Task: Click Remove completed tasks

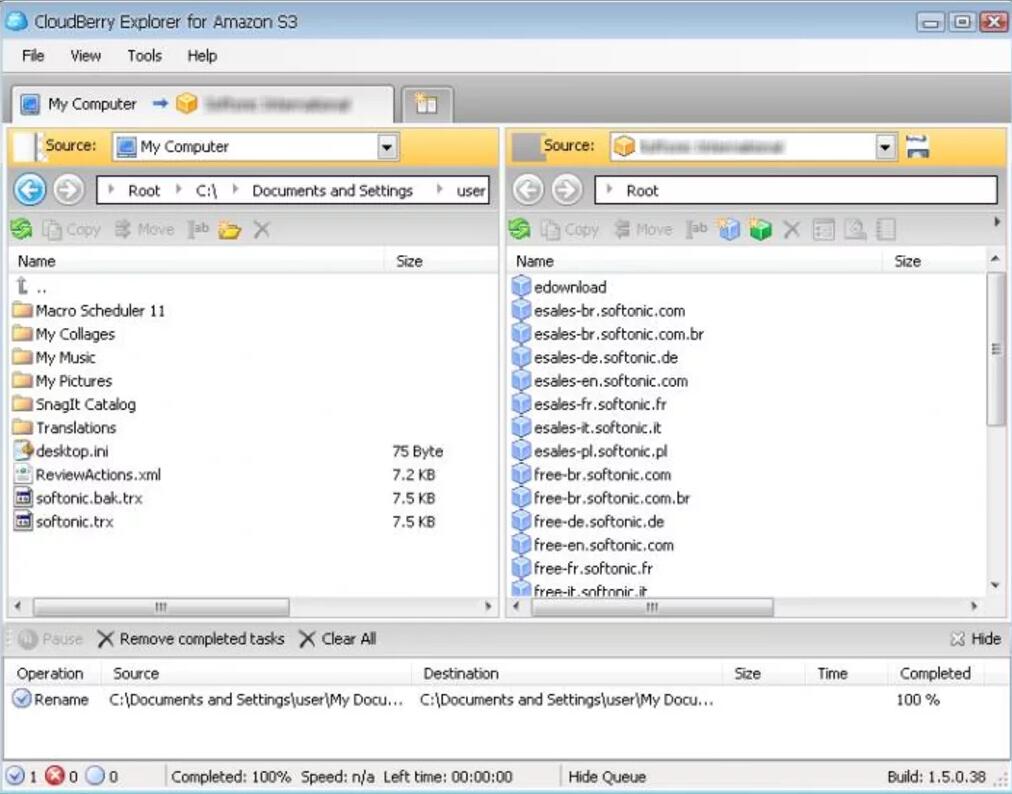Action: 191,639
